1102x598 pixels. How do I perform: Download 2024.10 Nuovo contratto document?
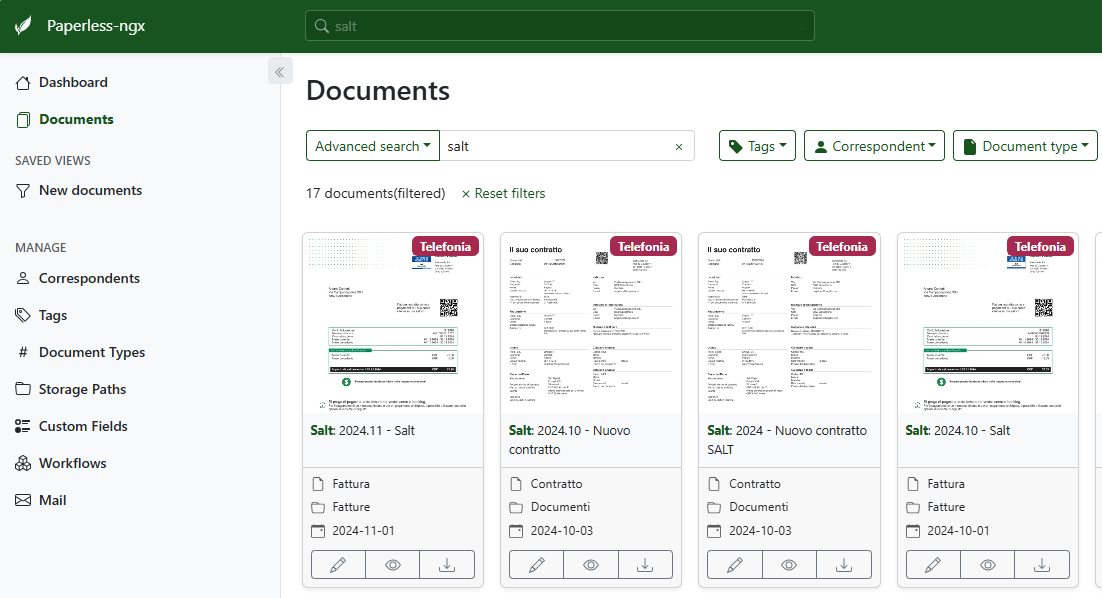(645, 565)
